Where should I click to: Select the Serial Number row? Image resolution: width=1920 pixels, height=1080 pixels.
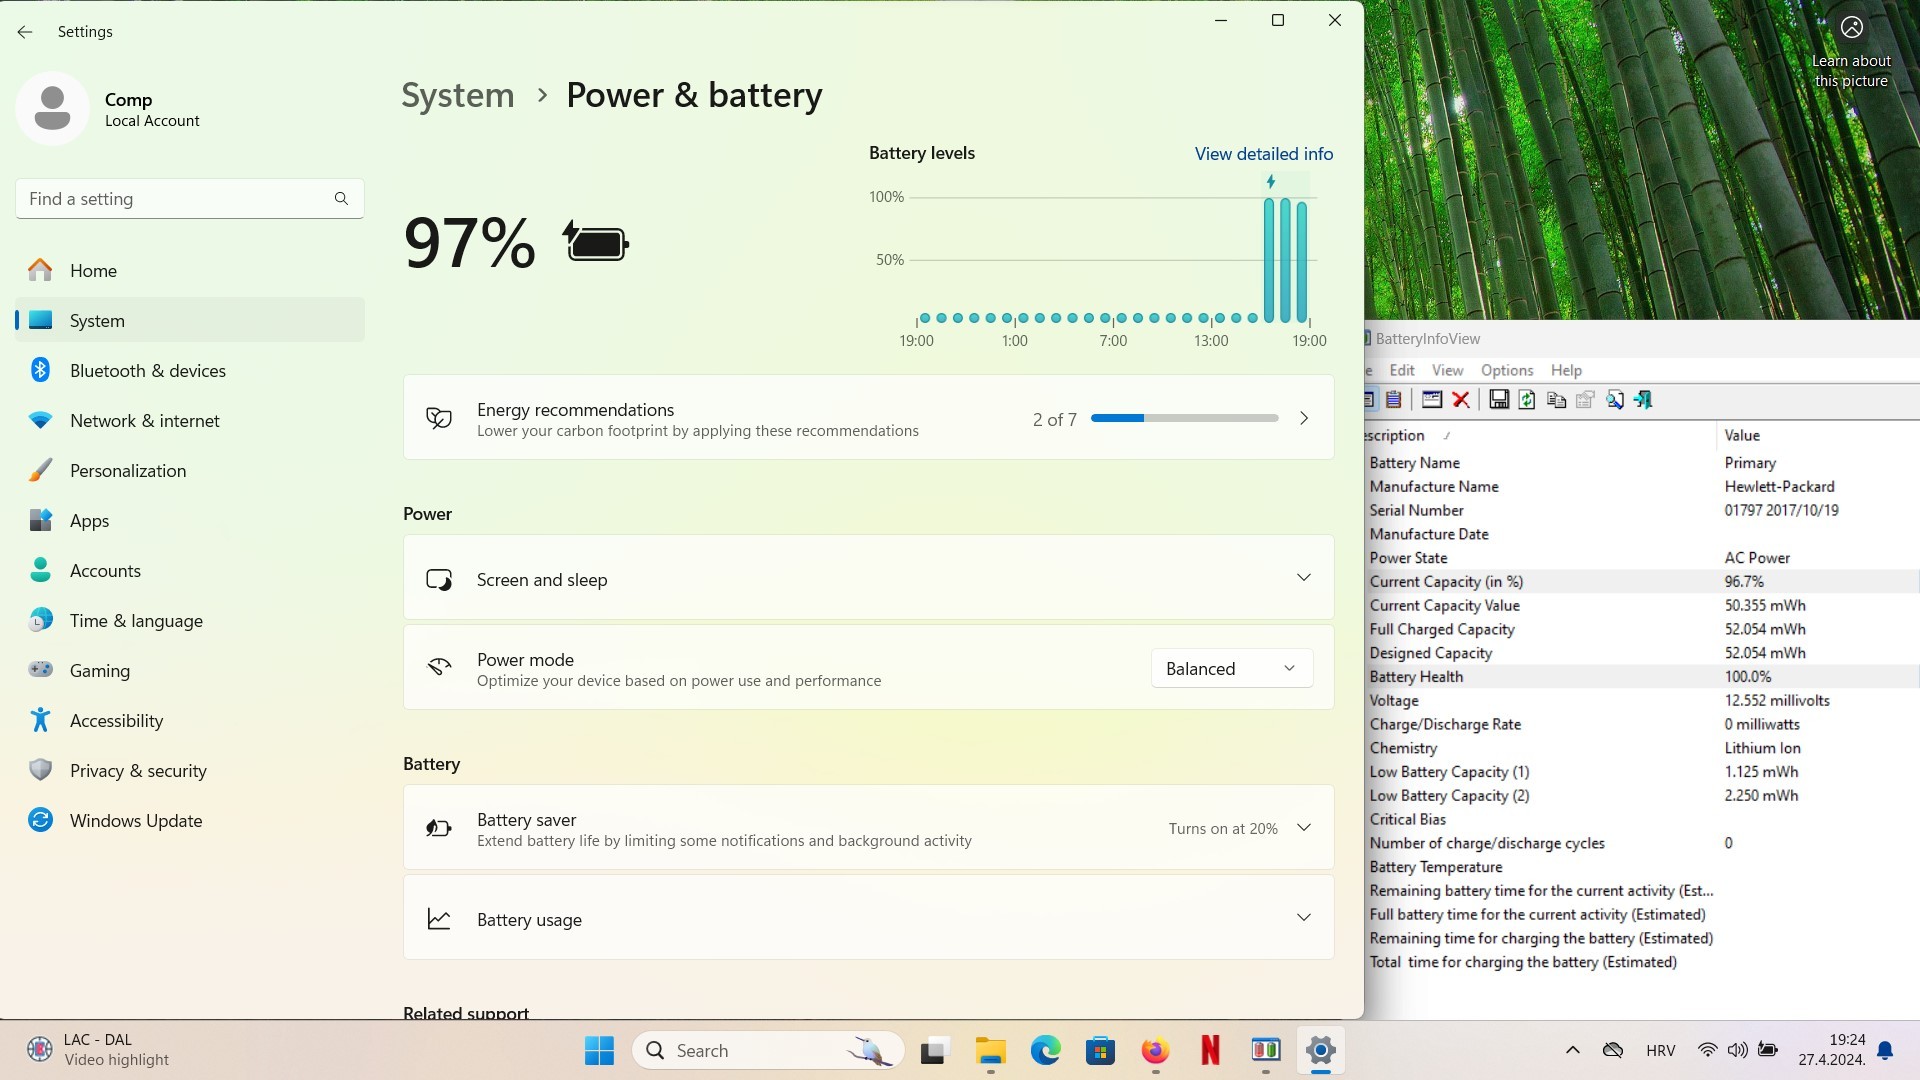click(x=1642, y=510)
